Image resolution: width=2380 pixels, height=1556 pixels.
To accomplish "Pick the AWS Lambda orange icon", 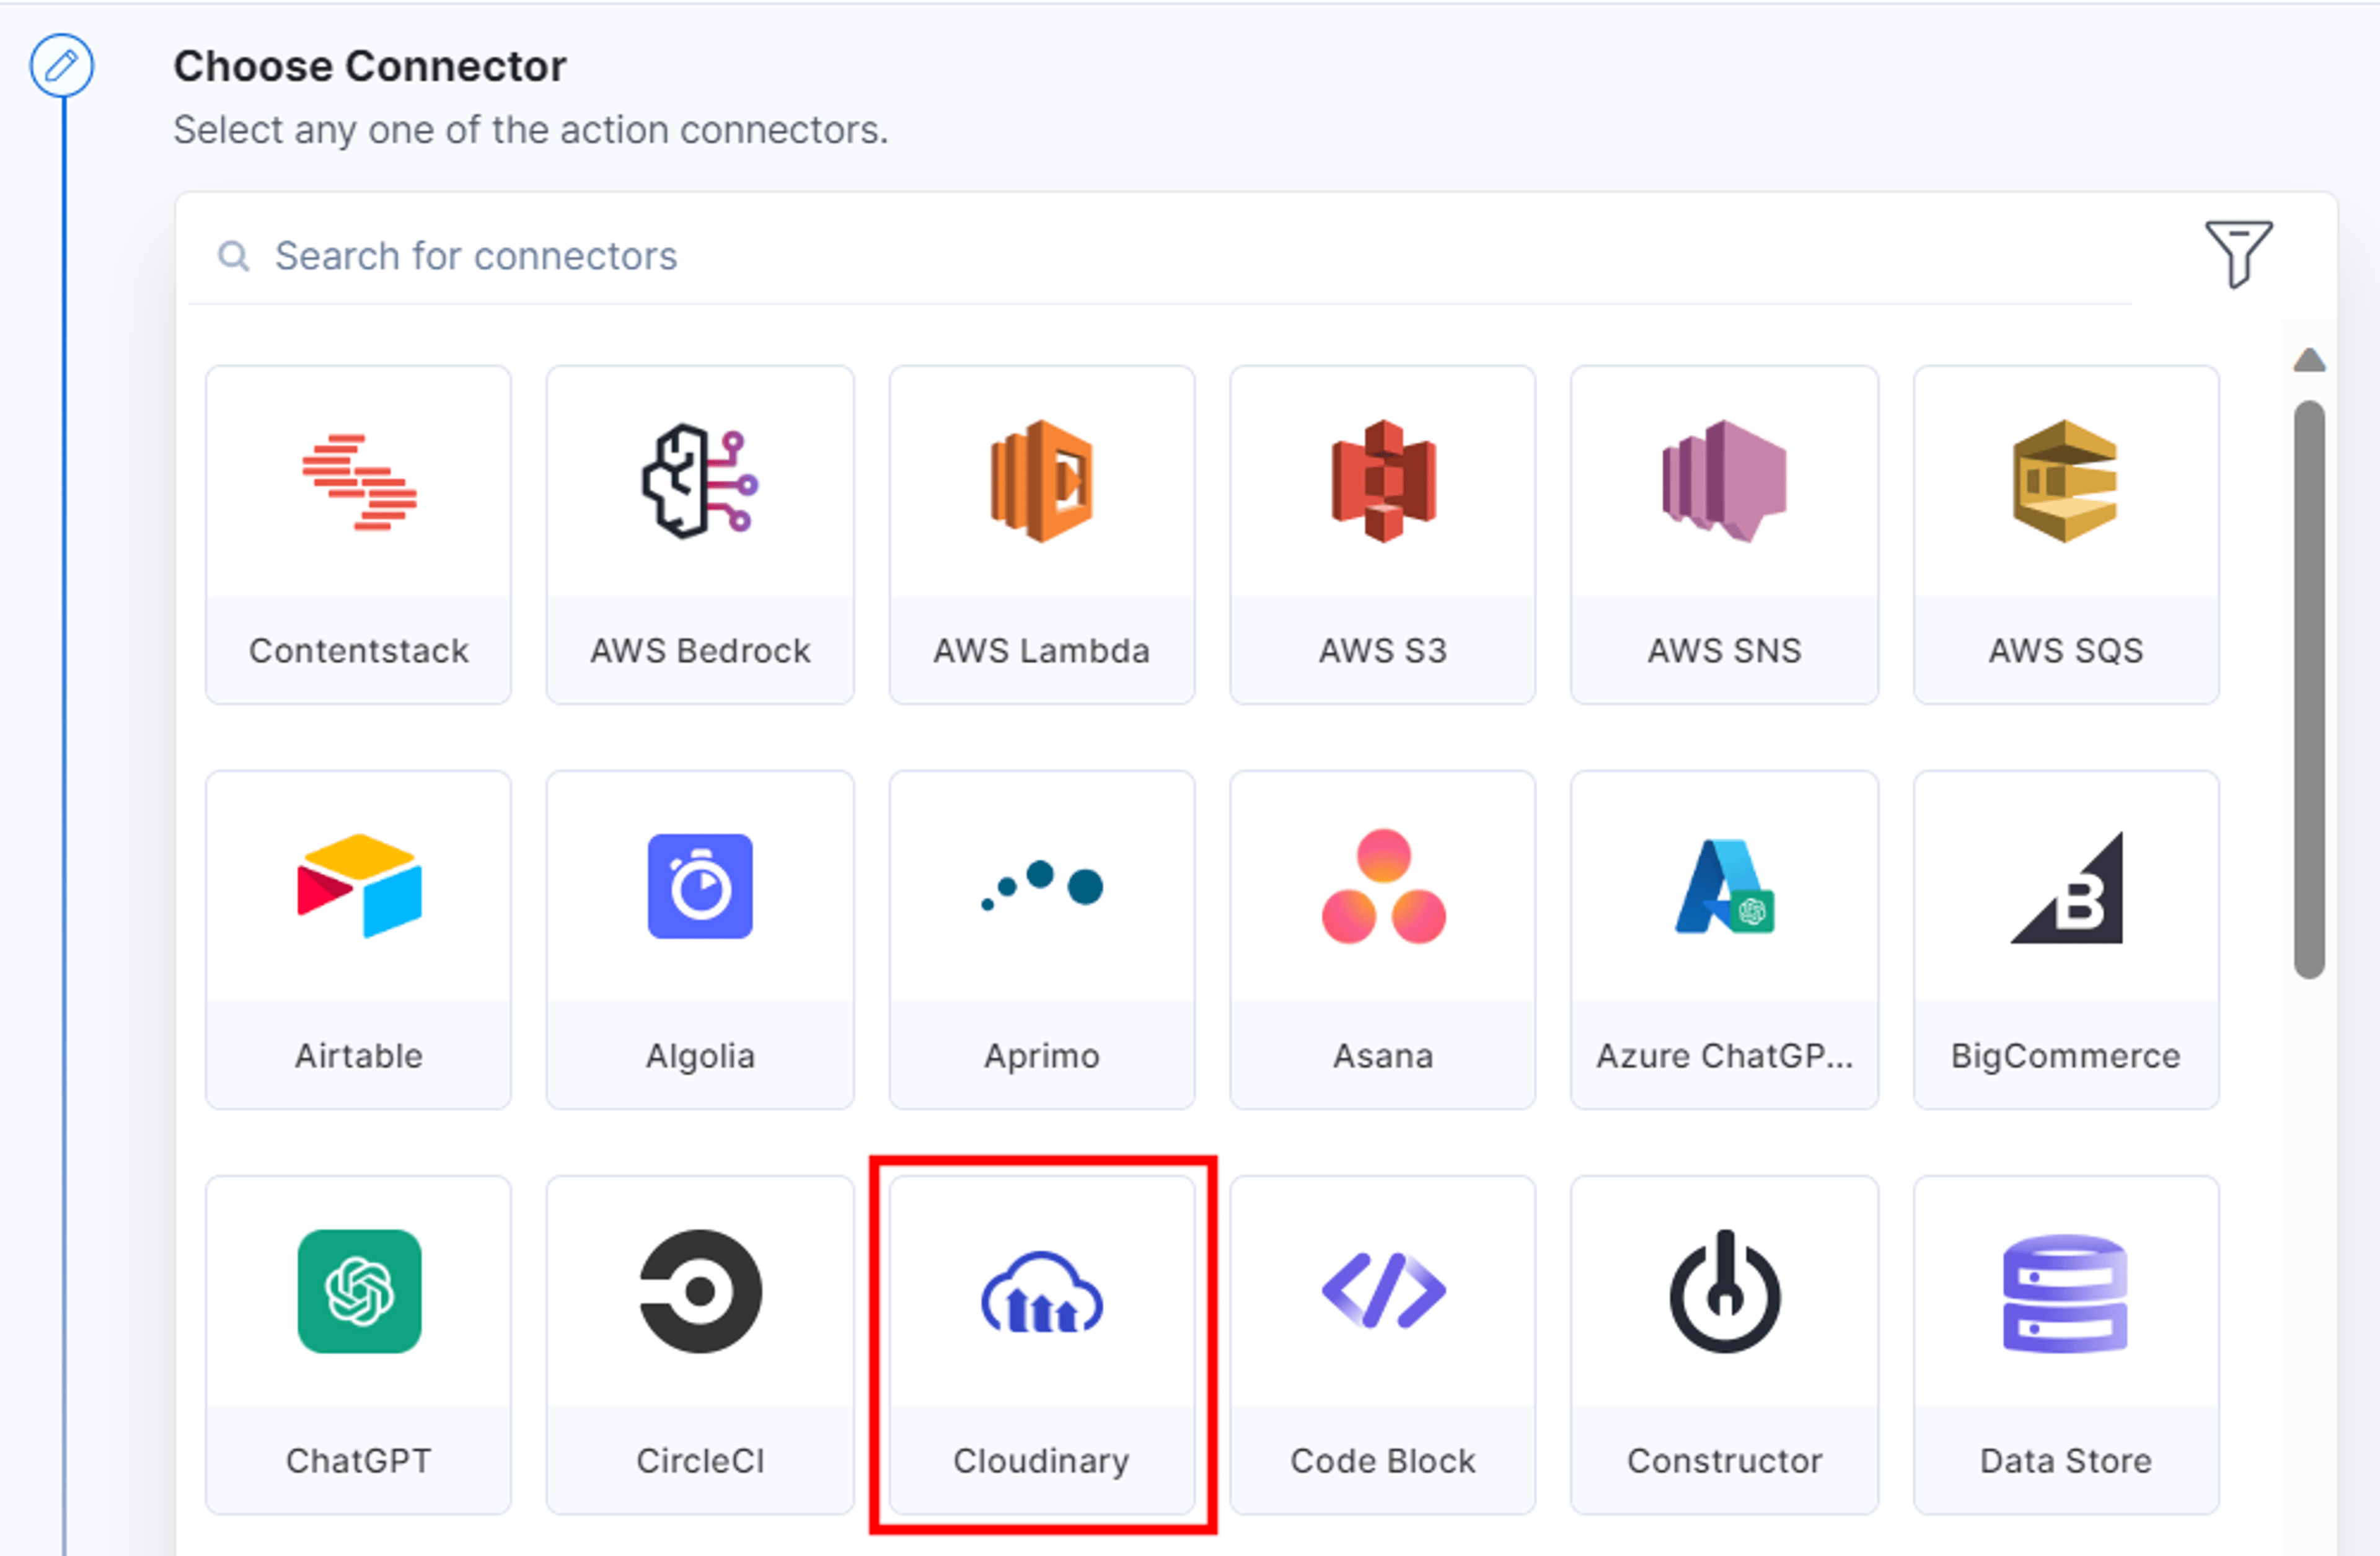I will [x=1041, y=482].
